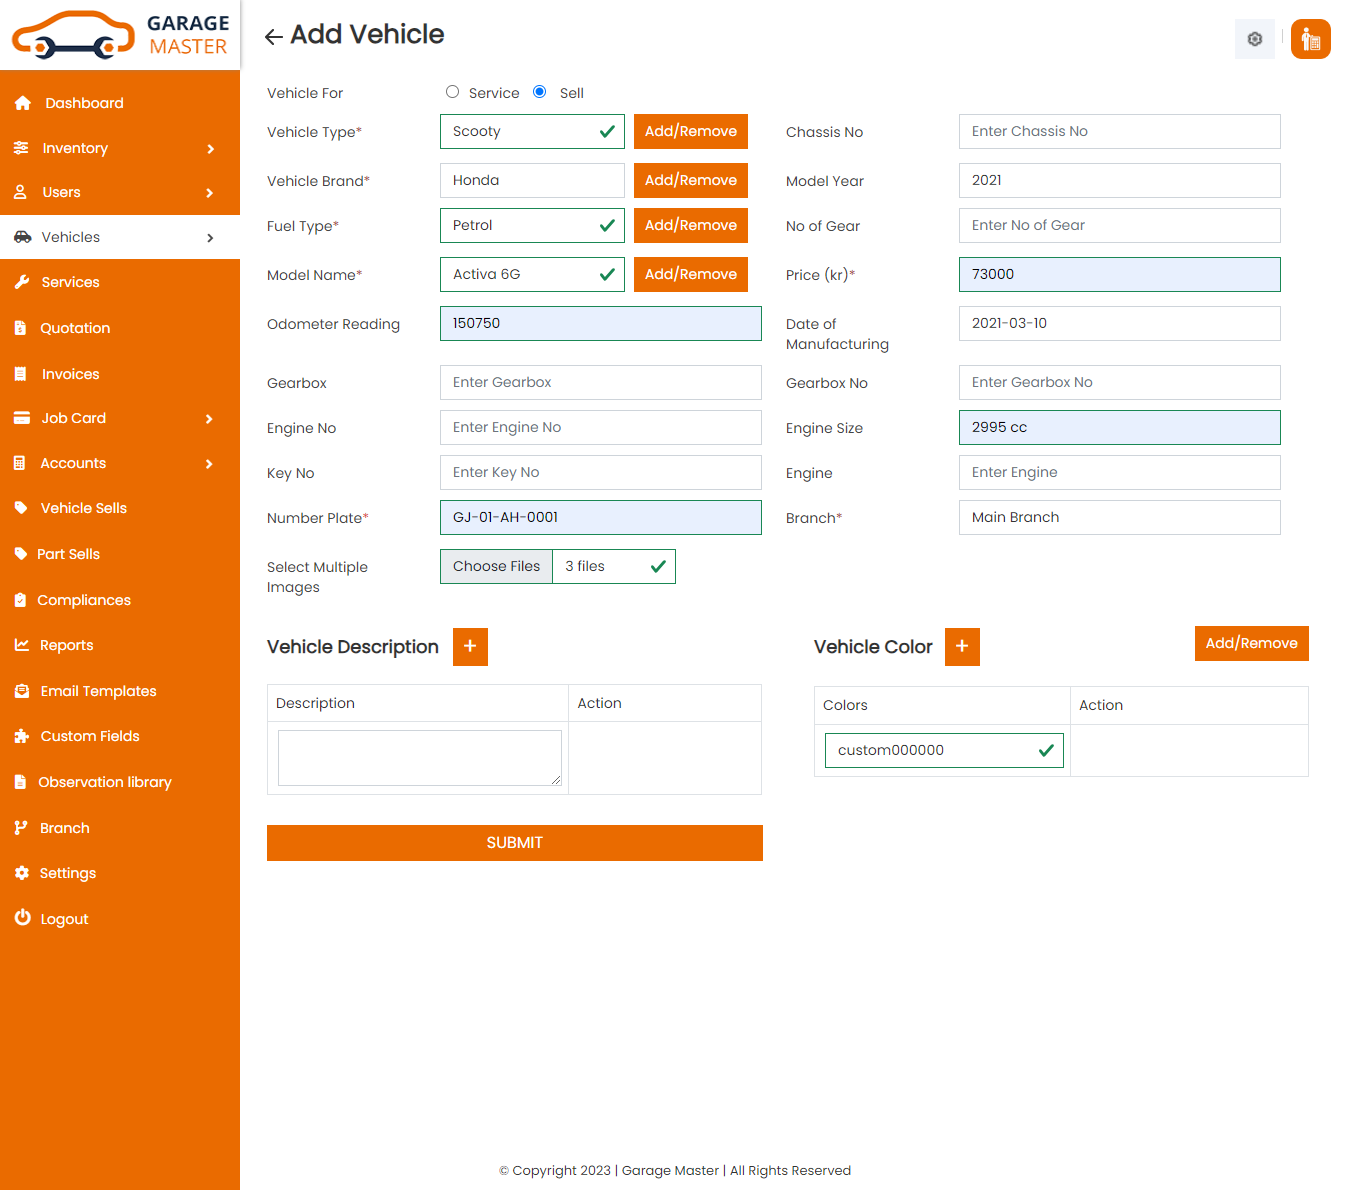Open Reports from the sidebar

point(66,645)
